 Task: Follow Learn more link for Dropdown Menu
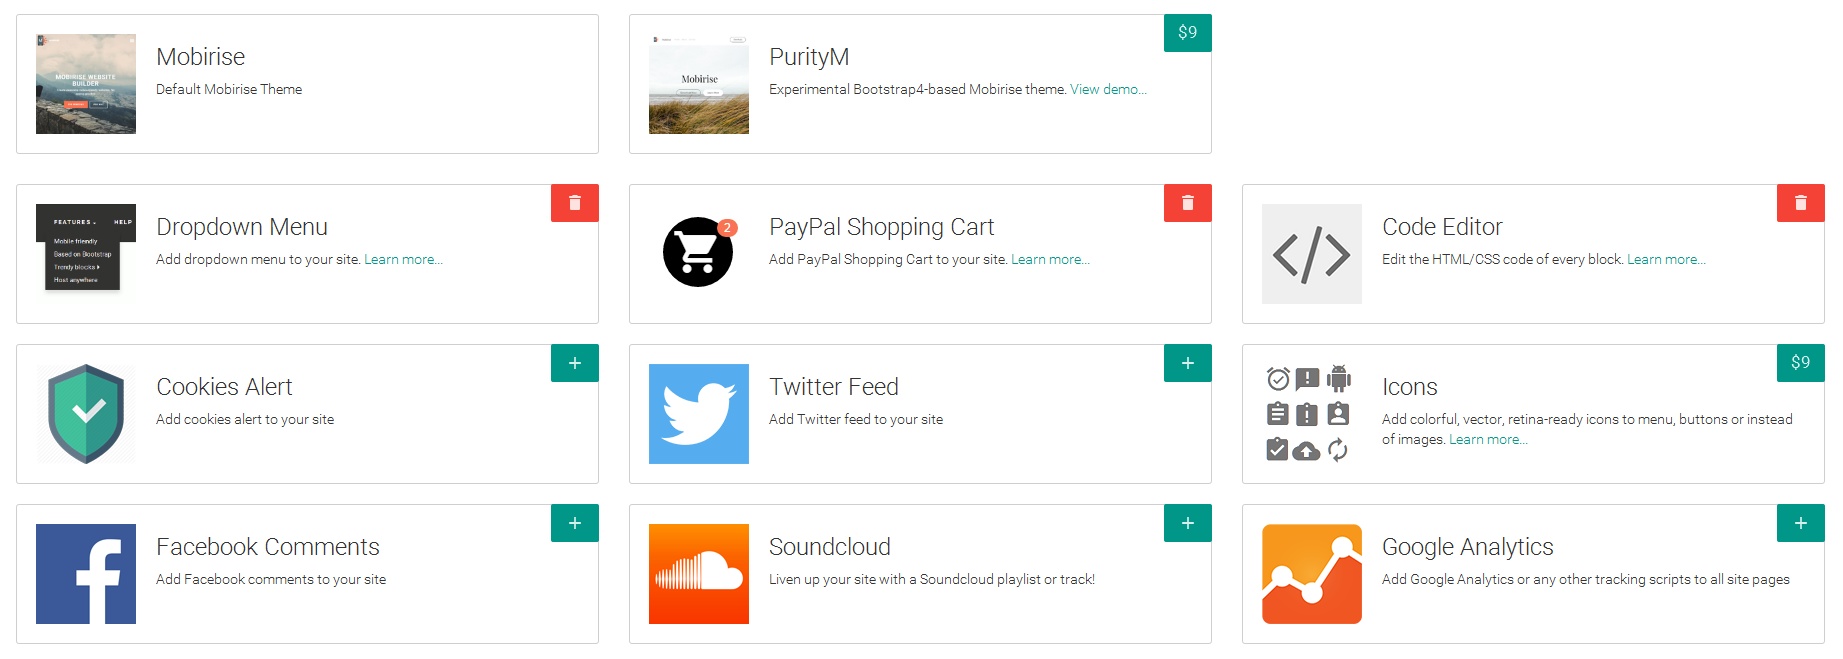403,259
